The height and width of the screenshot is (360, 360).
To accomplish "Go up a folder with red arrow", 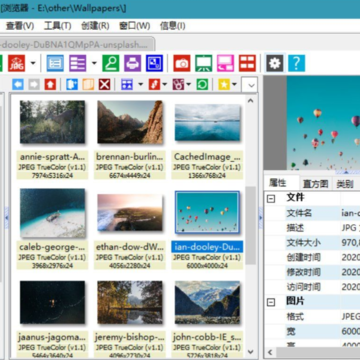I will pos(50,84).
